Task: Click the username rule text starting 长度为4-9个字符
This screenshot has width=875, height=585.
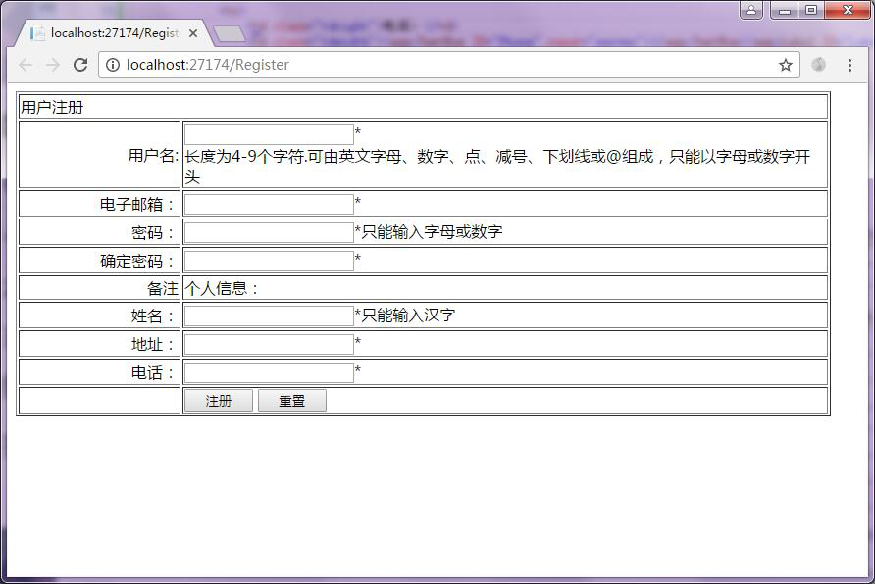Action: click(497, 166)
